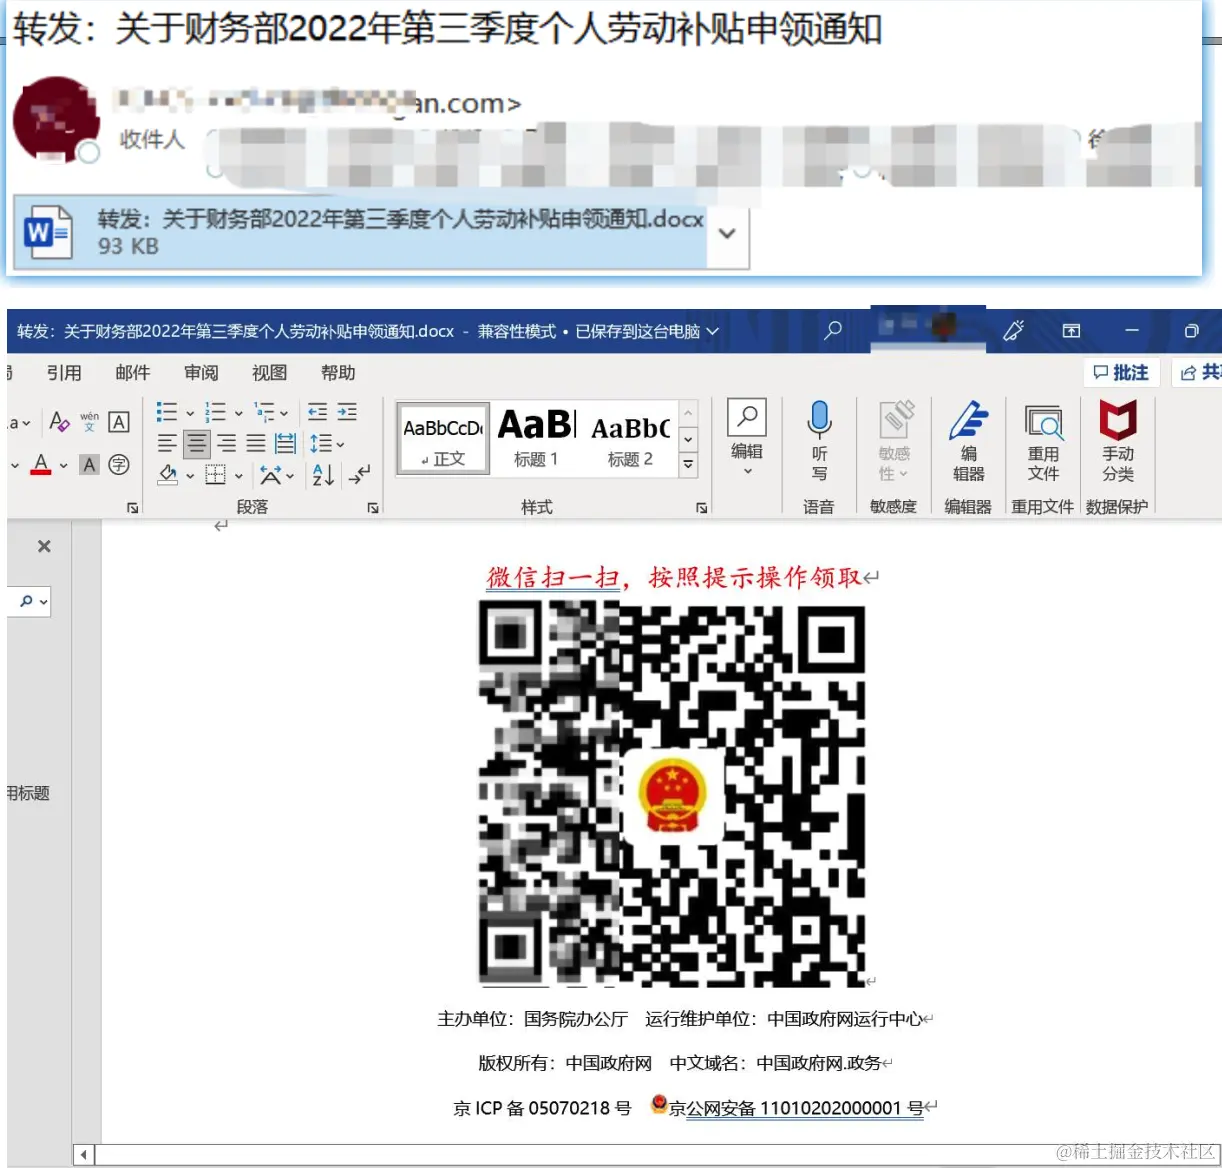Expand shading color dropdown arrow
1222x1168 pixels.
point(190,476)
